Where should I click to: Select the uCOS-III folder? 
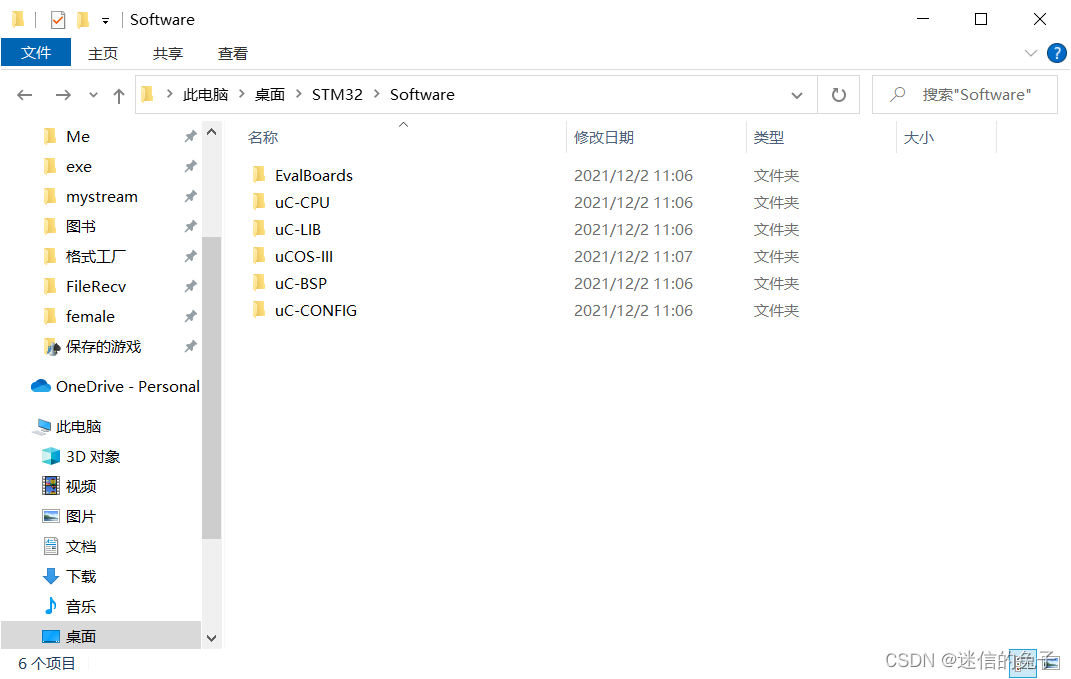tap(304, 257)
